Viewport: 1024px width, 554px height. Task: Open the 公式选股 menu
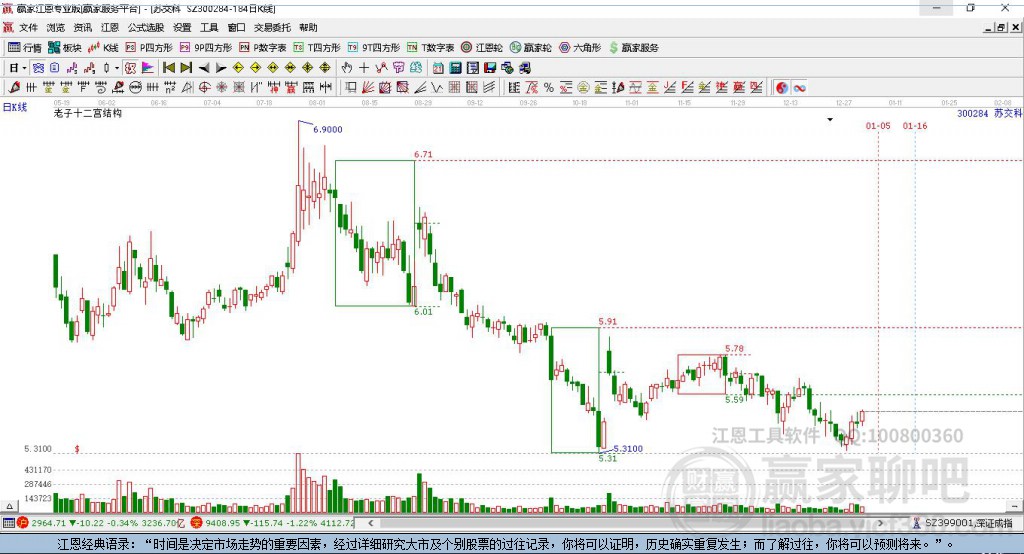[146, 27]
